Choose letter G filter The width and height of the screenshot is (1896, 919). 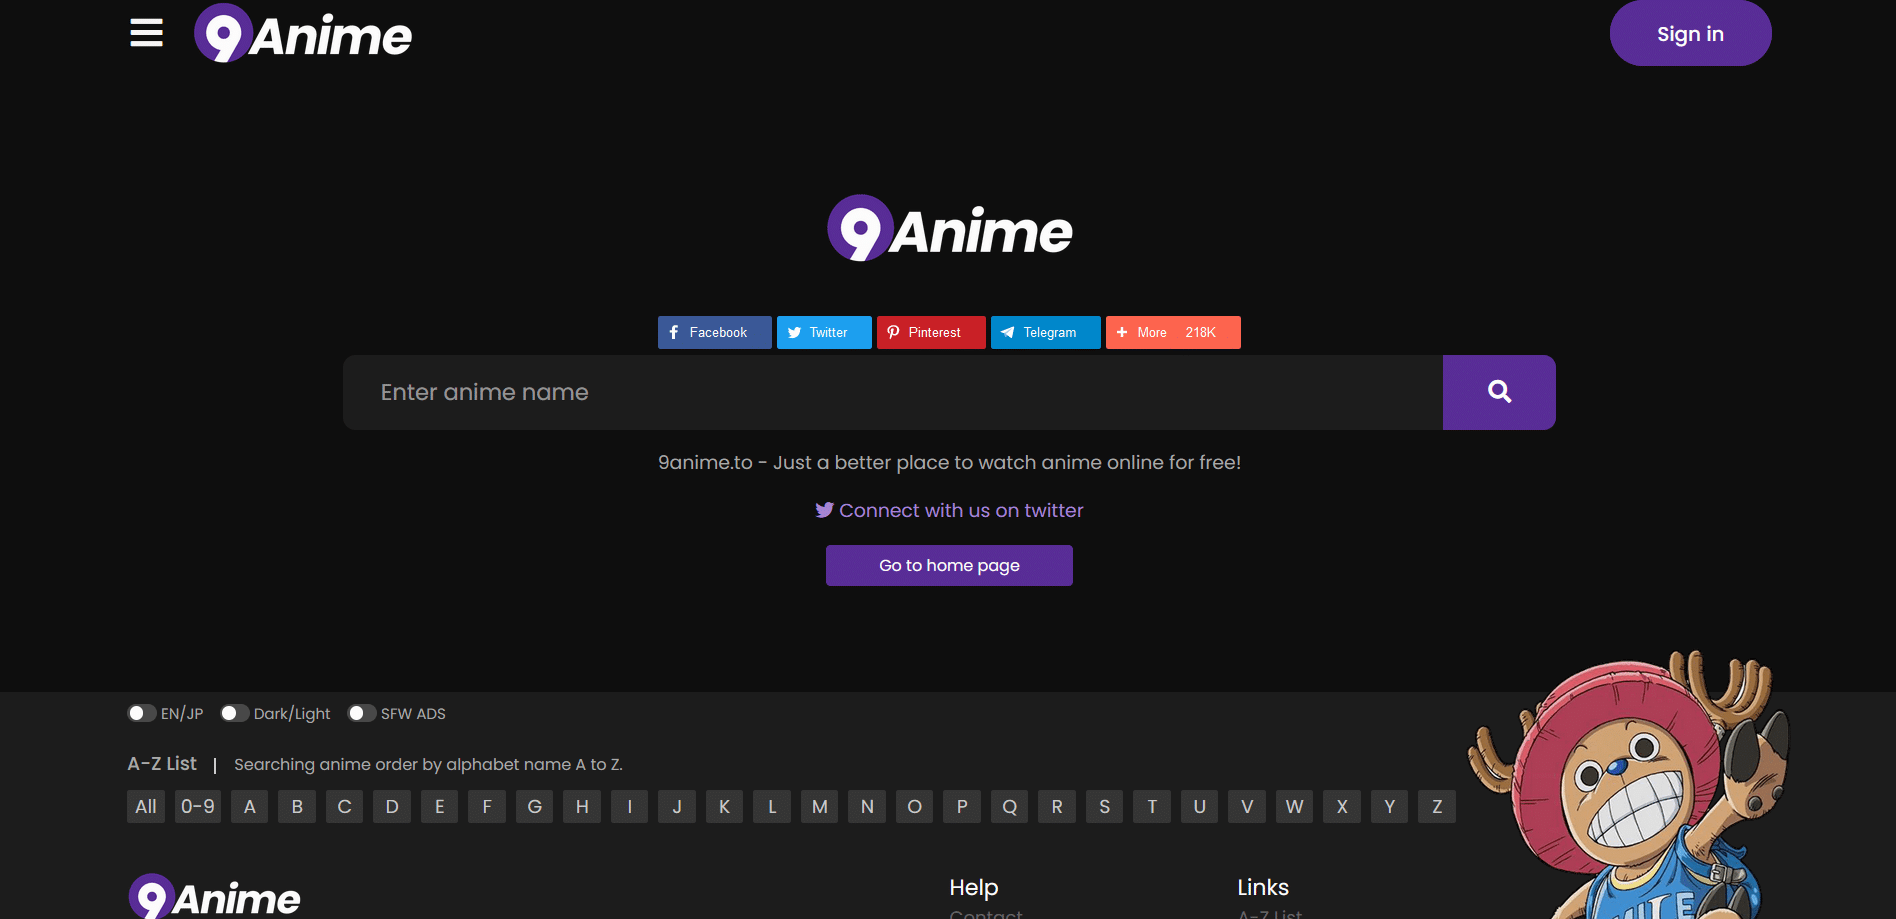click(535, 806)
